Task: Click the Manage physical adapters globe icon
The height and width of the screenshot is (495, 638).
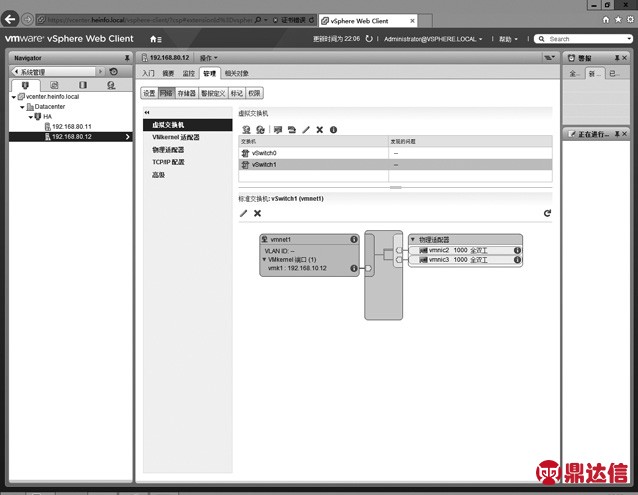Action: (x=260, y=130)
